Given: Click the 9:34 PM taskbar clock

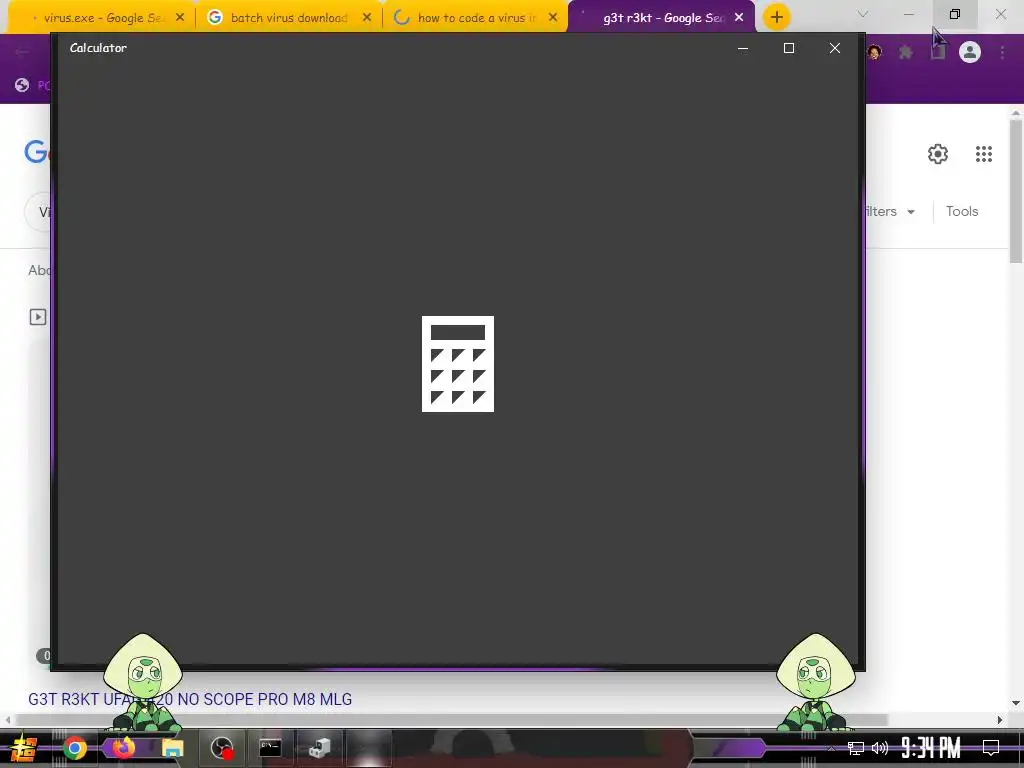Looking at the screenshot, I should (x=931, y=748).
